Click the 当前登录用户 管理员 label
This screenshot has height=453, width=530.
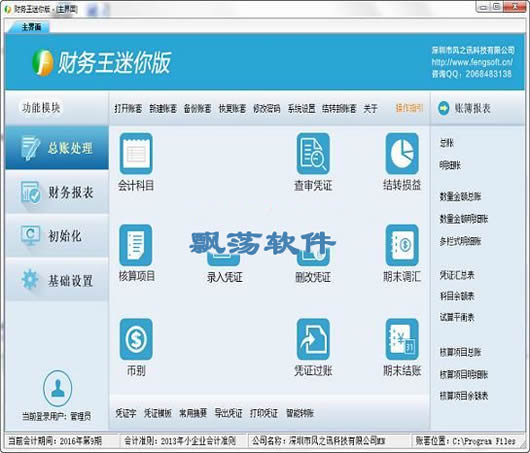click(57, 416)
